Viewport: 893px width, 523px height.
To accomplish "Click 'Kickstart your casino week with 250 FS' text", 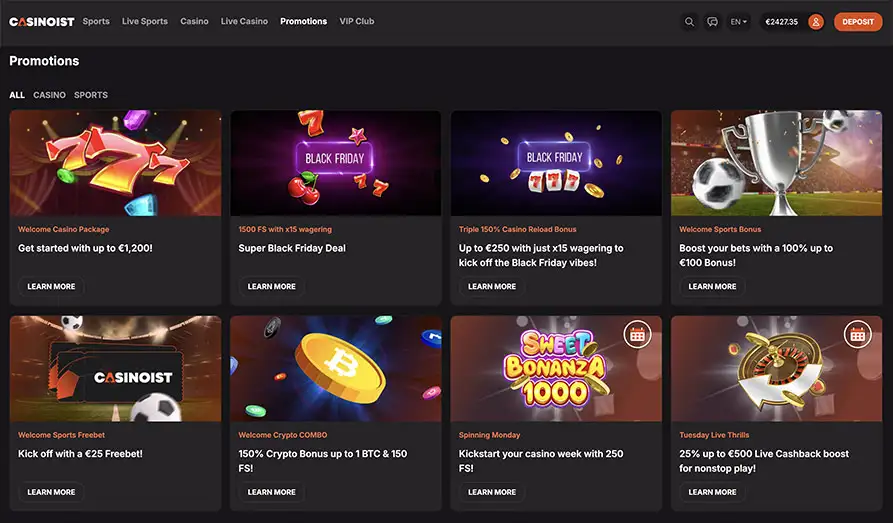I will (541, 461).
